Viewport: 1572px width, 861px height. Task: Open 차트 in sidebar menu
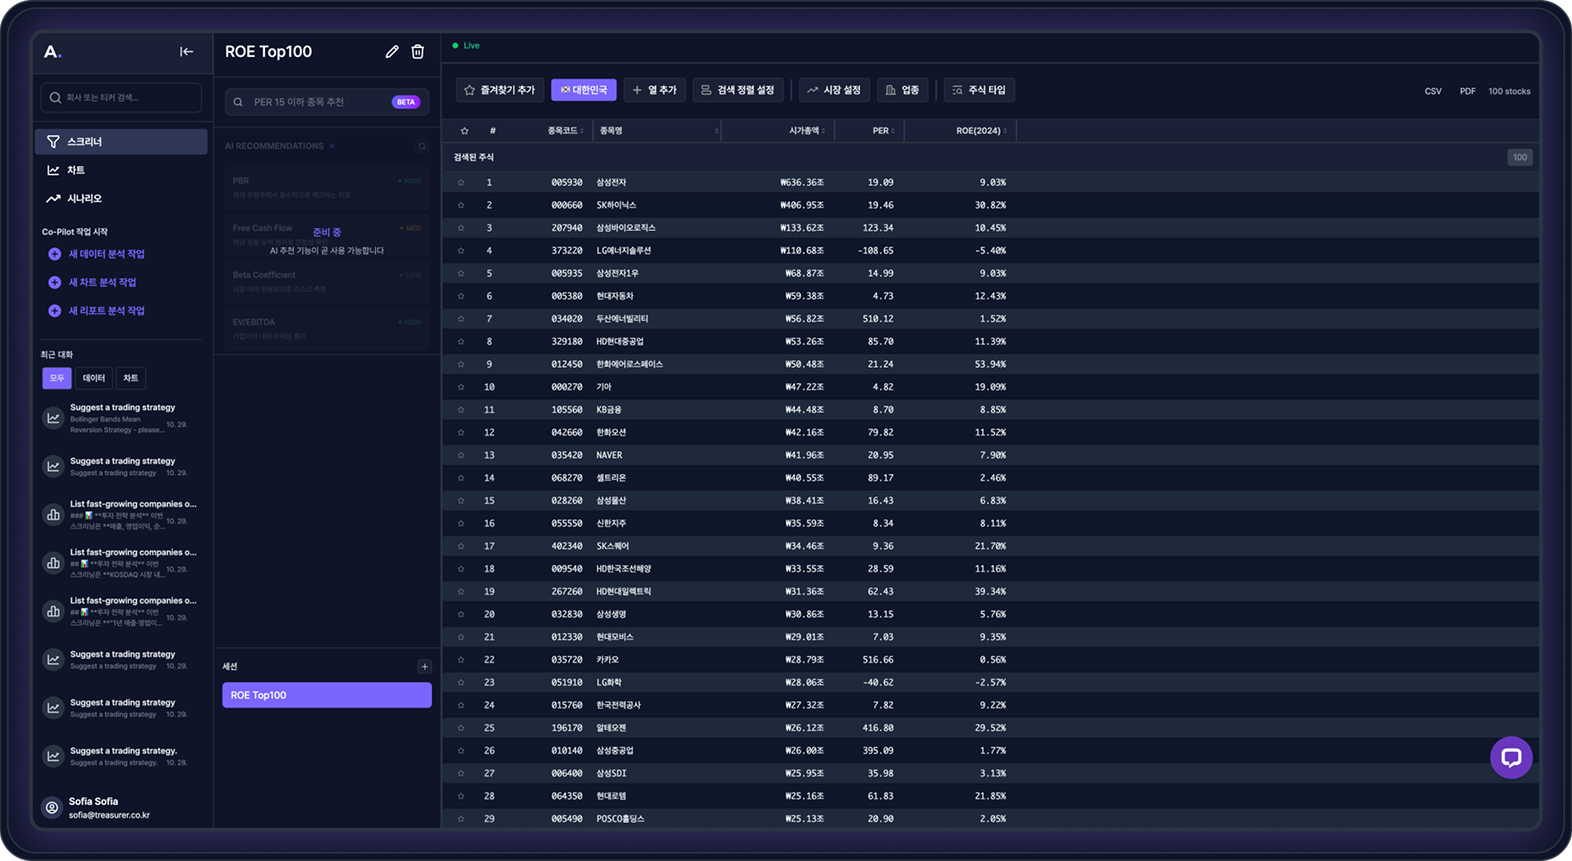pyautogui.click(x=76, y=170)
